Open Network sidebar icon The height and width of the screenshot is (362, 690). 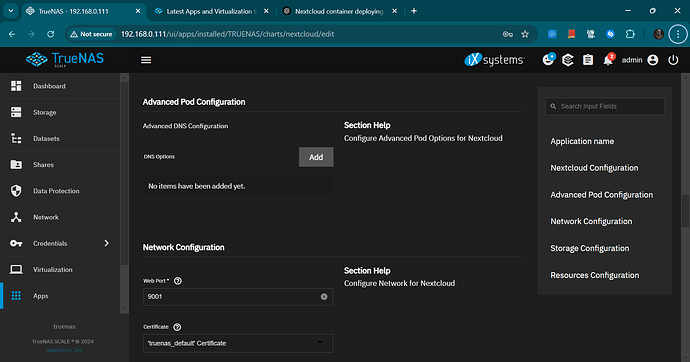(x=16, y=217)
